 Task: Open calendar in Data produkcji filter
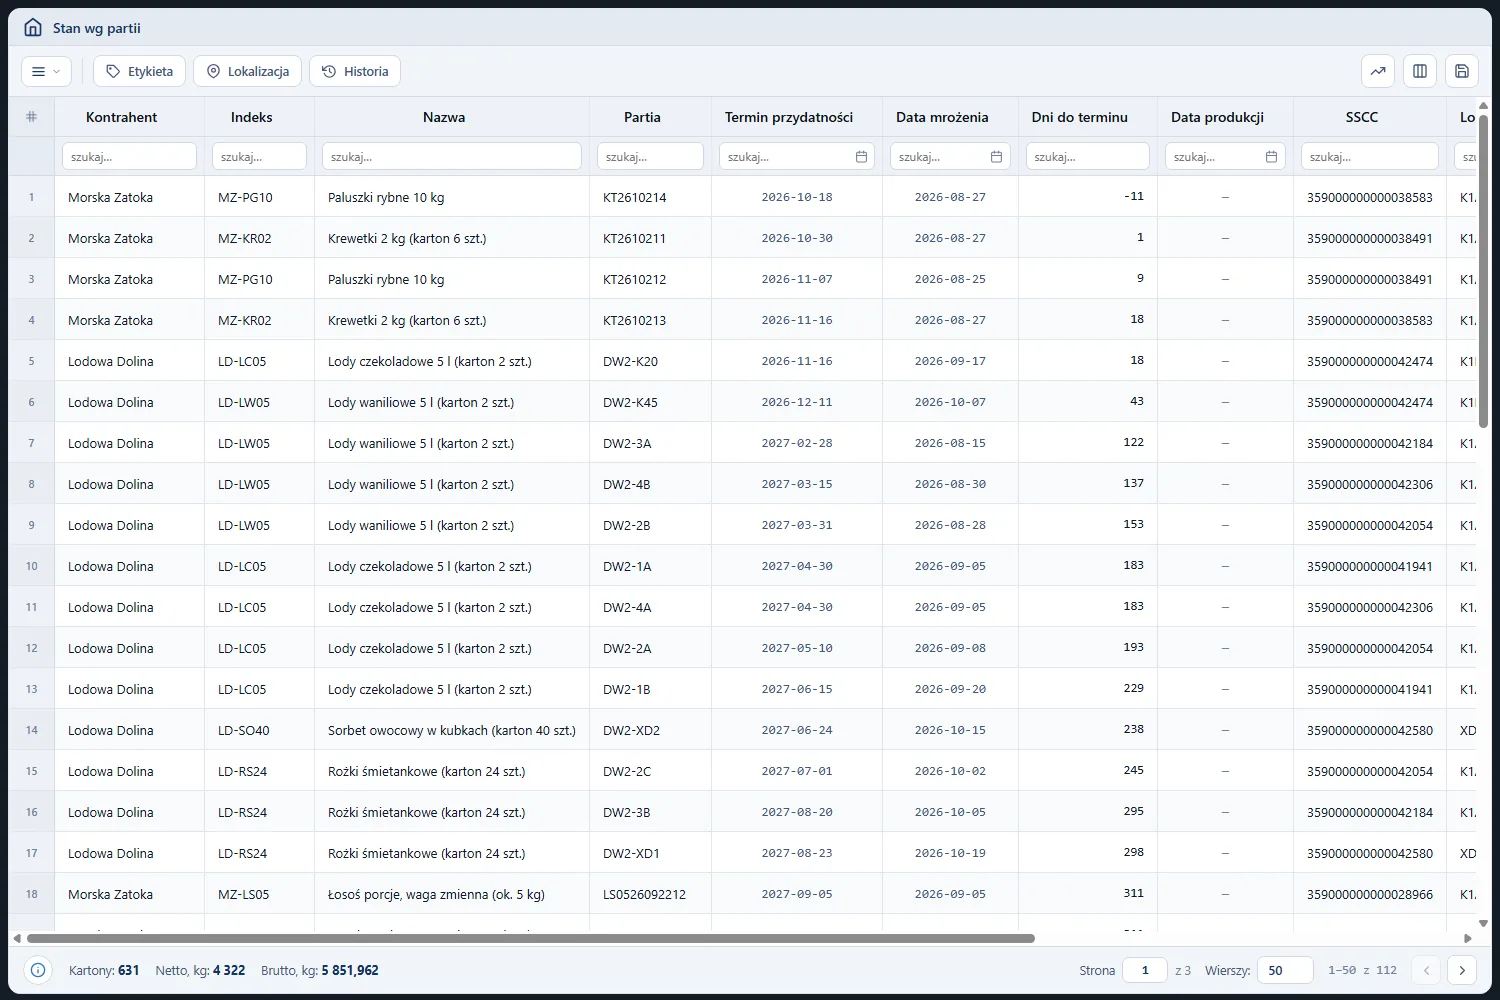click(1272, 157)
